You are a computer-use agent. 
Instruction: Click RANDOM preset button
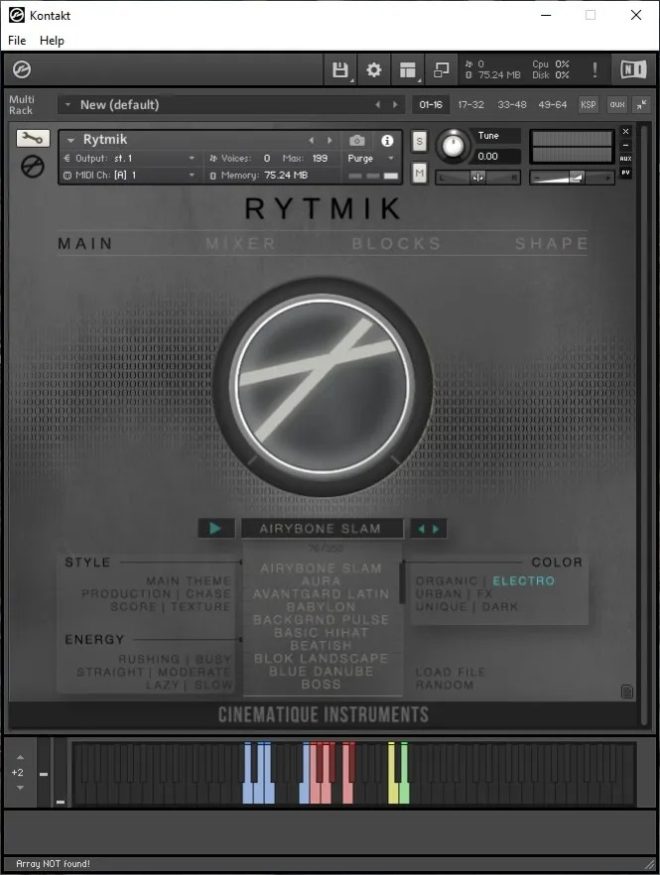(444, 685)
